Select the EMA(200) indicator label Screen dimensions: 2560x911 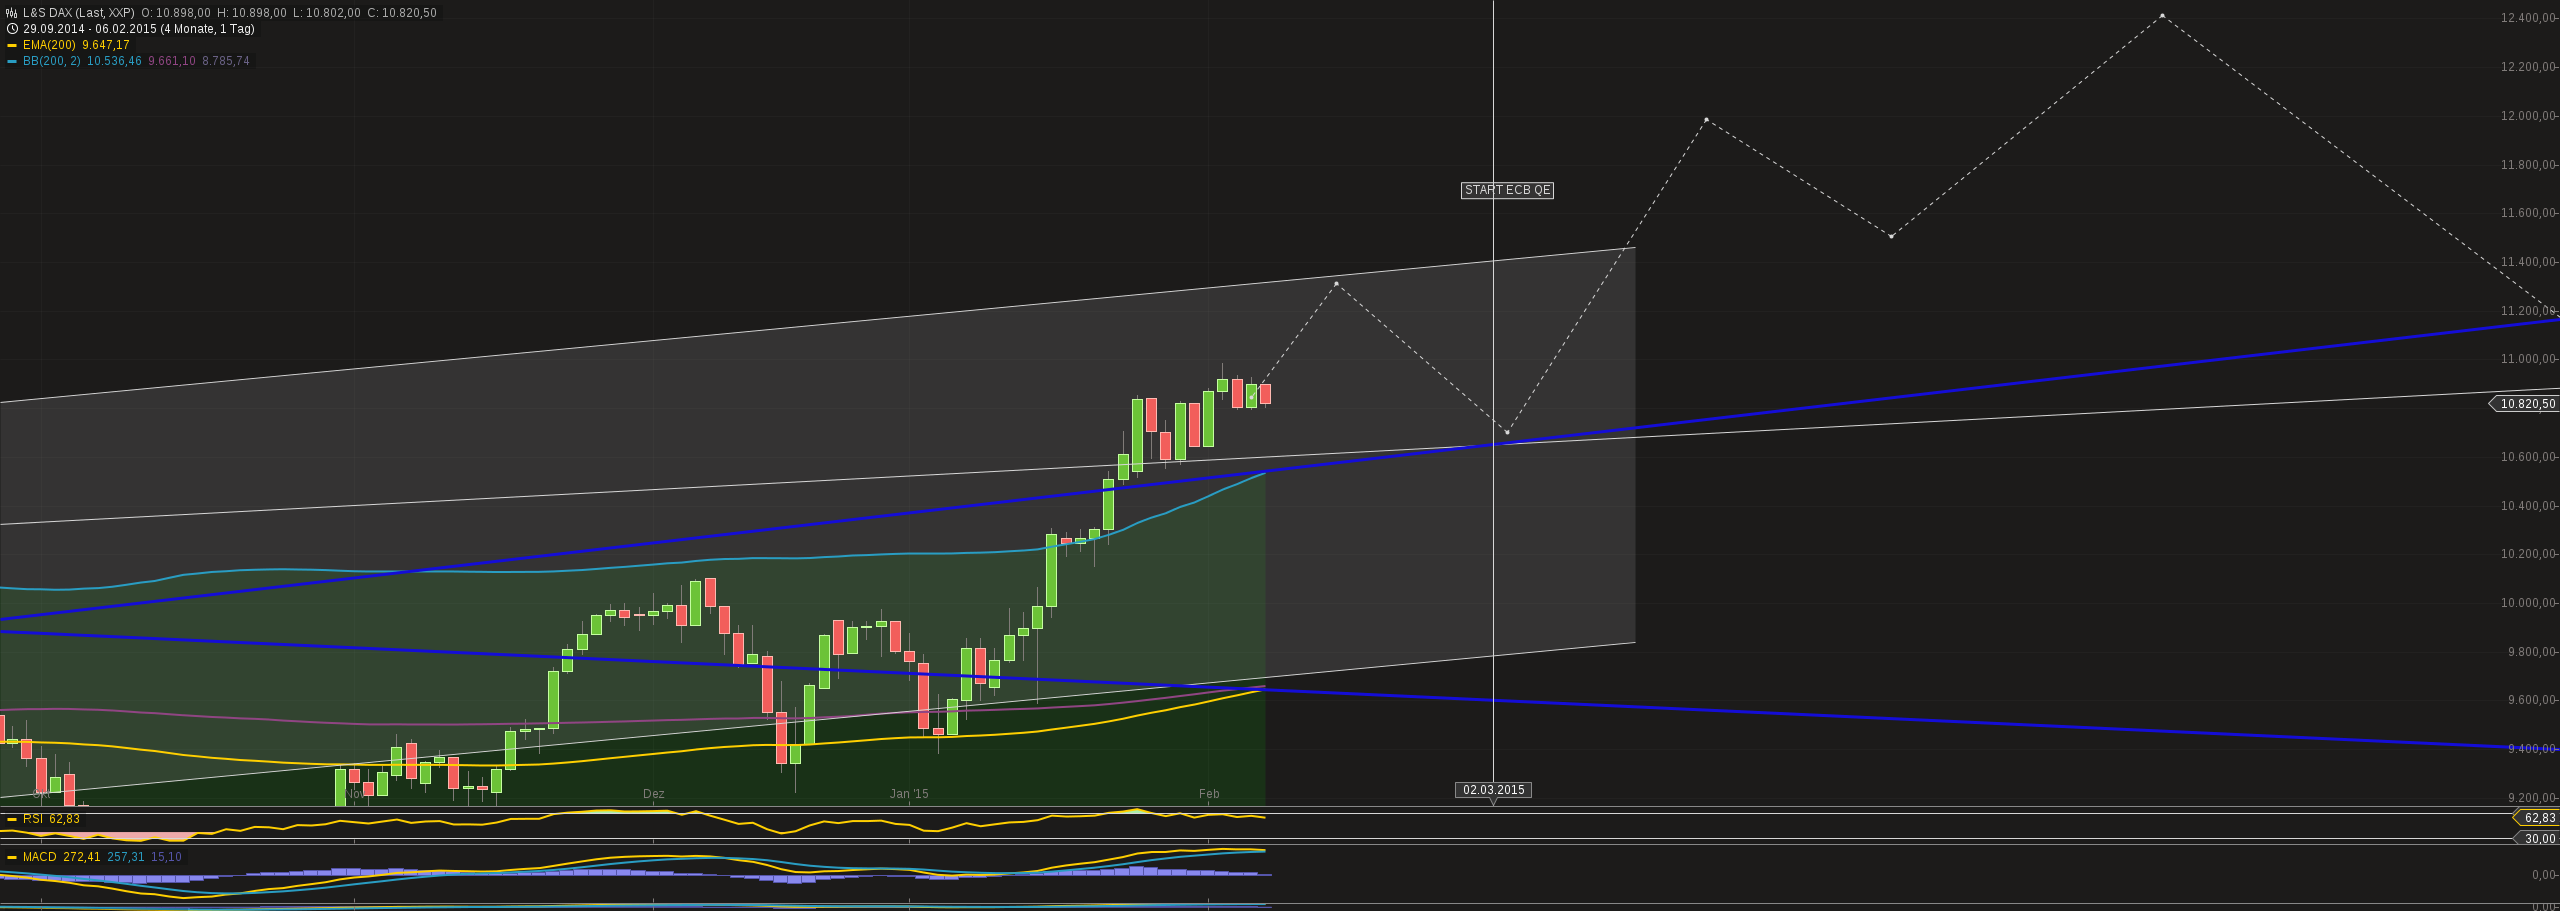[49, 45]
